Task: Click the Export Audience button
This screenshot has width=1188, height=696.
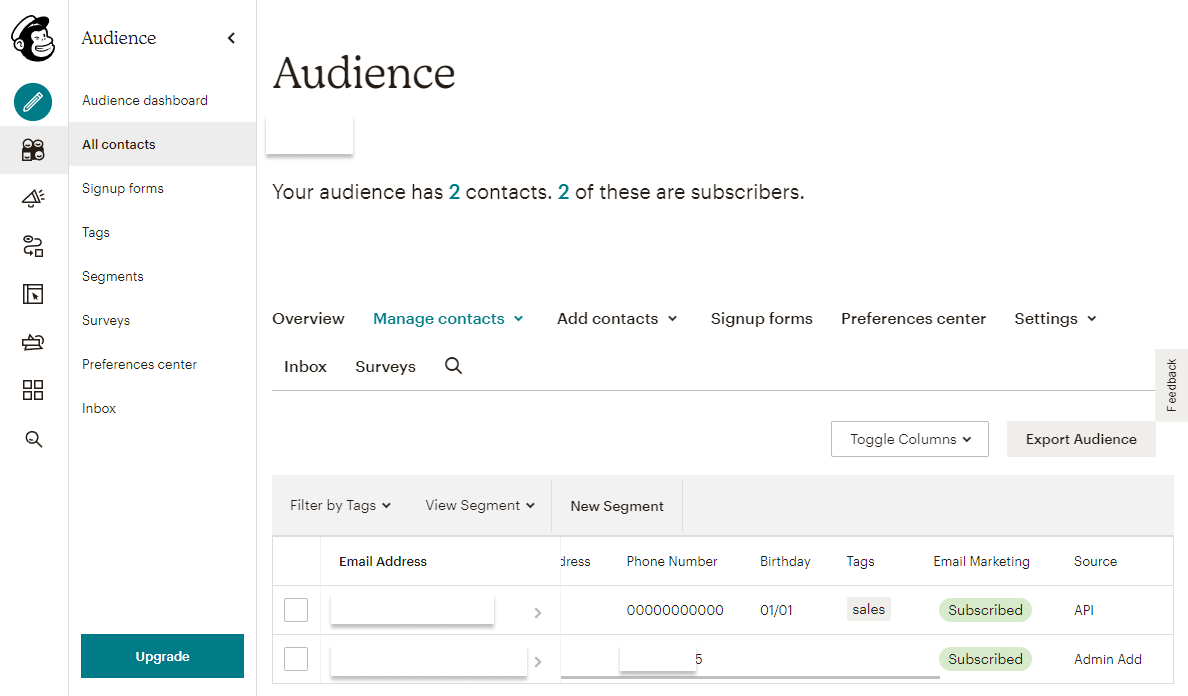Action: 1080,439
